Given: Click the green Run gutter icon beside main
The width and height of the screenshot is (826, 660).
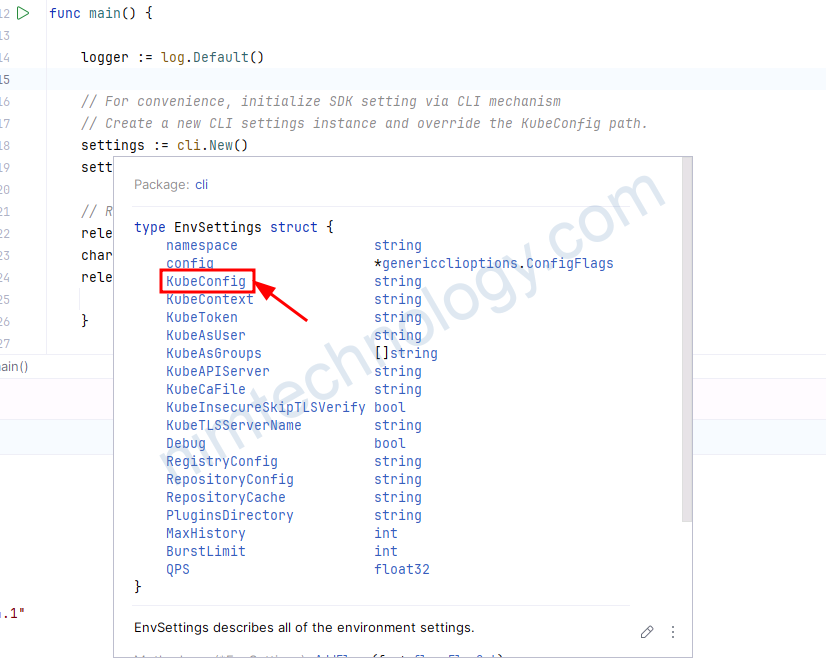Looking at the screenshot, I should coord(24,14).
